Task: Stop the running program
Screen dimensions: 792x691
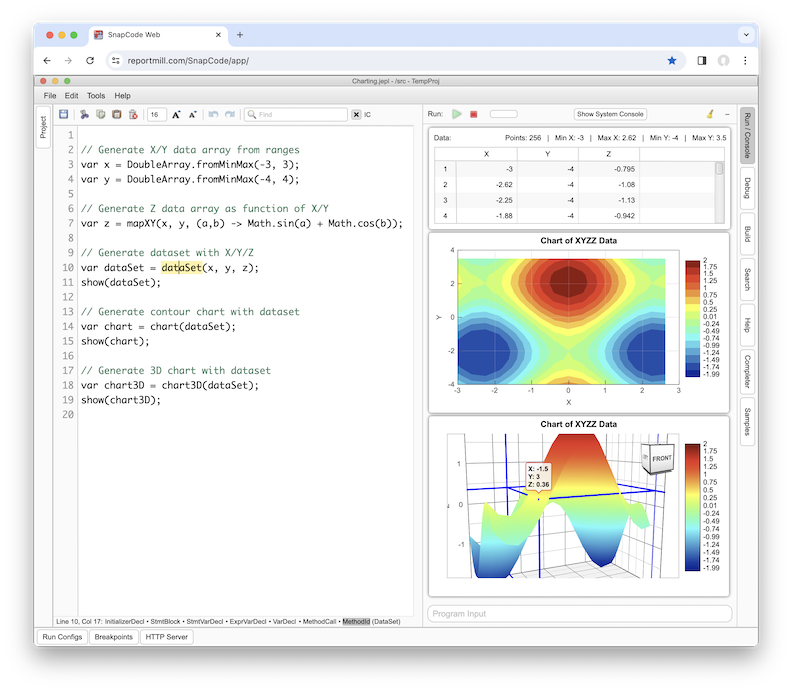Action: coord(473,115)
